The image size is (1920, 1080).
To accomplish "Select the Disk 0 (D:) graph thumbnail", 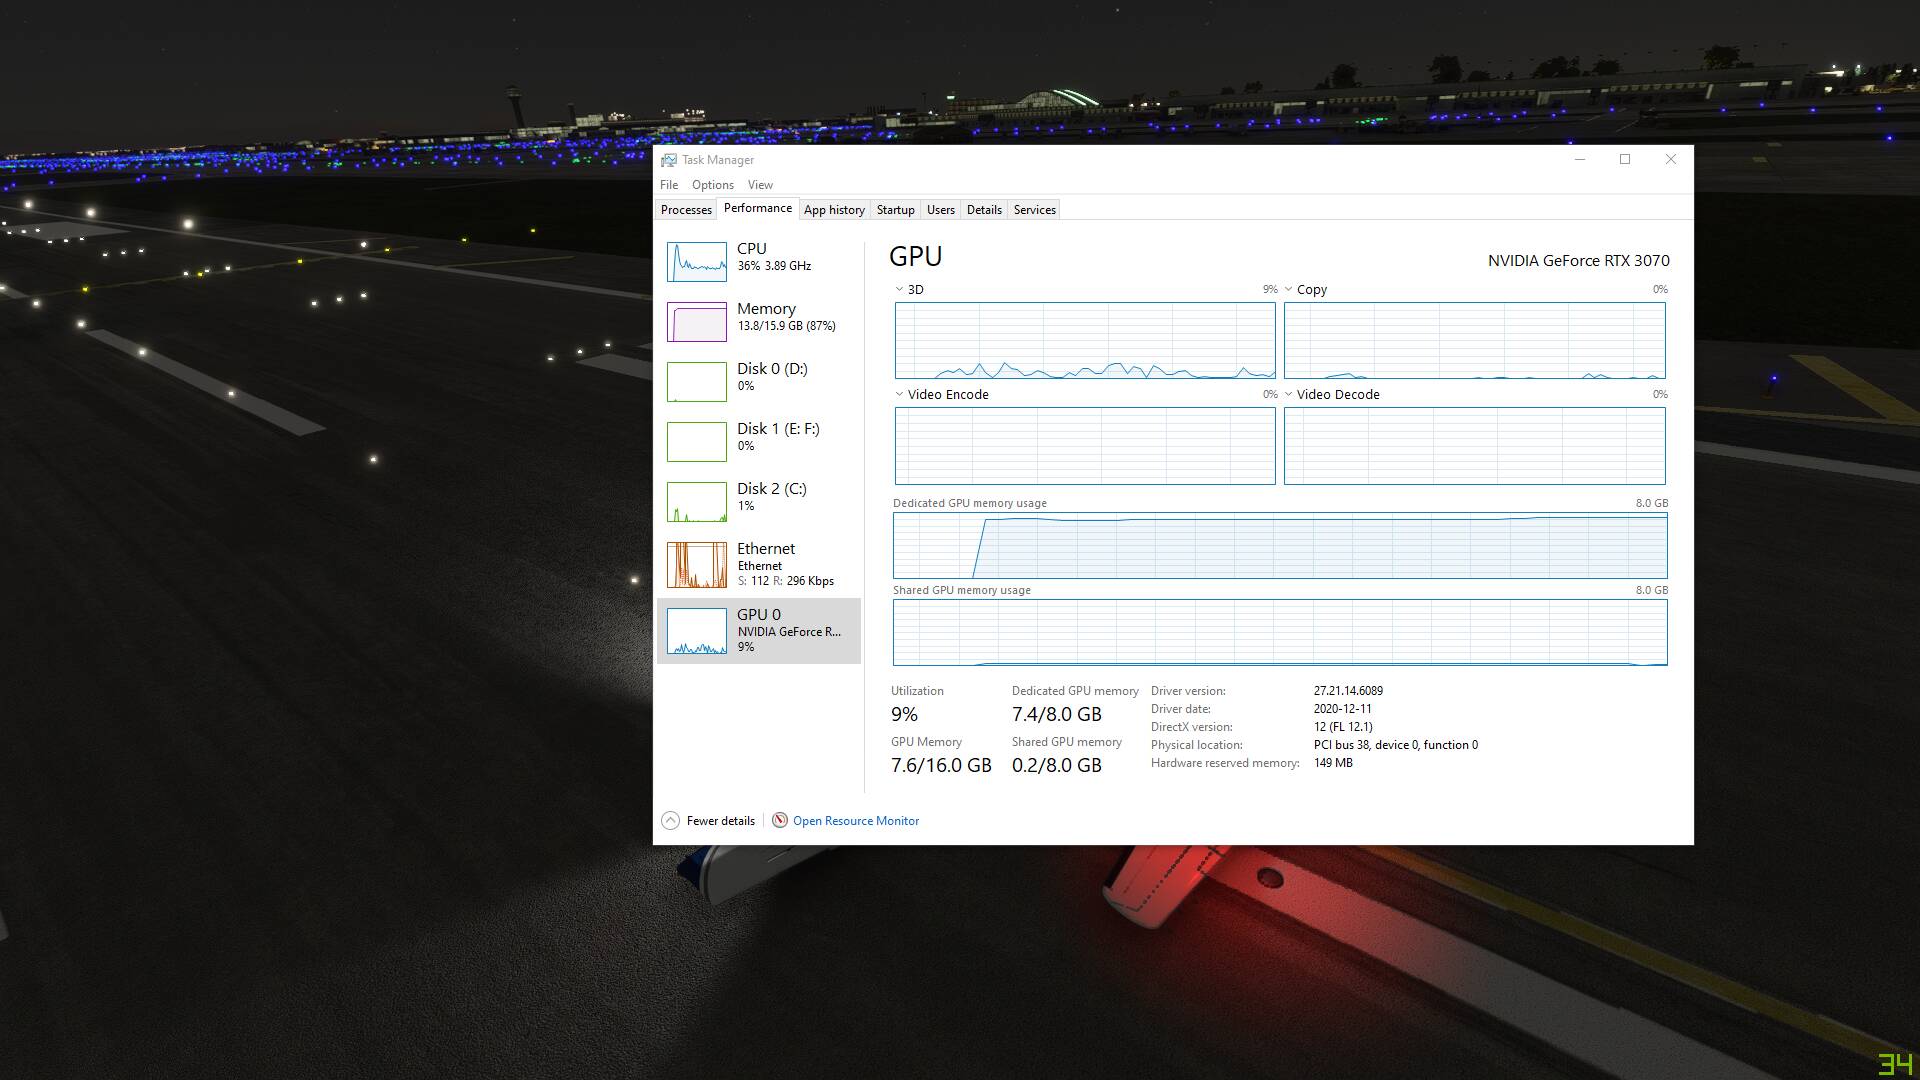I will point(696,382).
